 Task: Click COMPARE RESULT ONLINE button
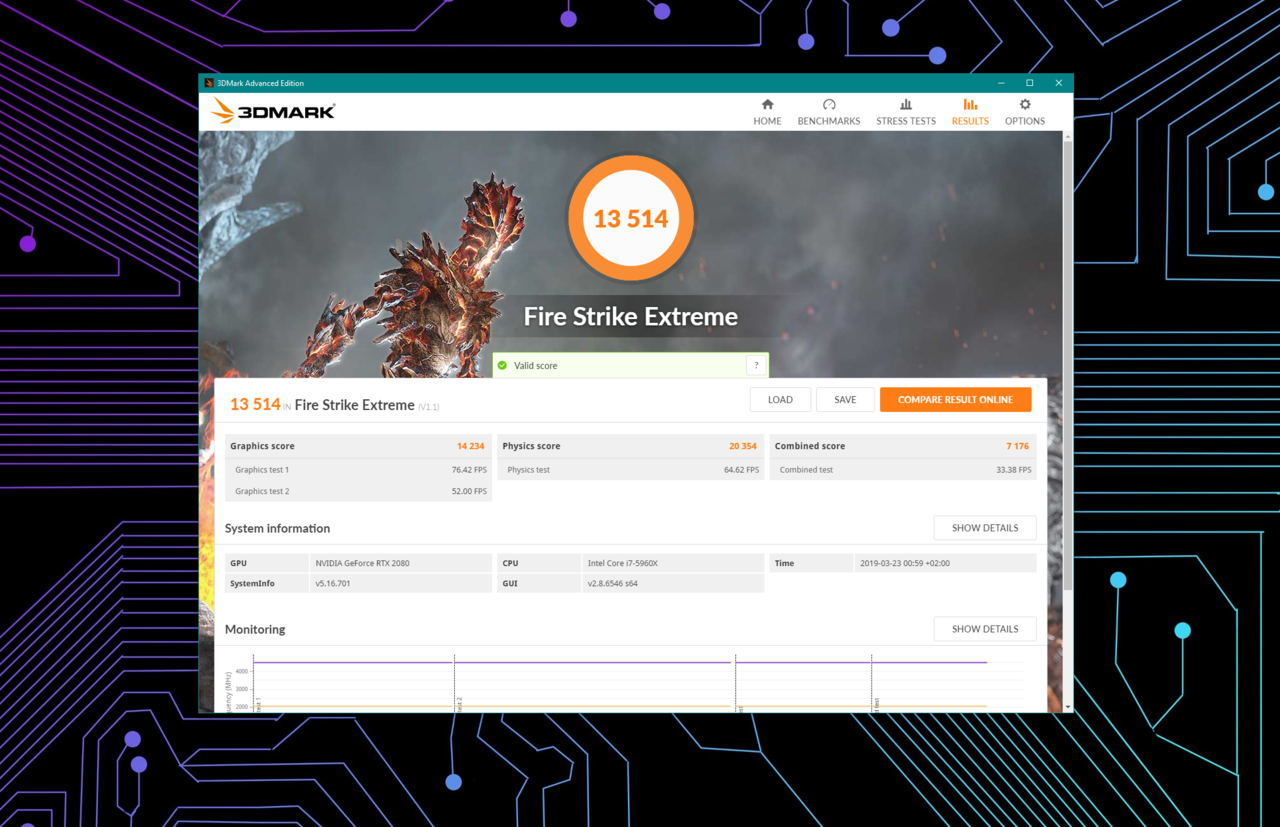click(x=955, y=400)
